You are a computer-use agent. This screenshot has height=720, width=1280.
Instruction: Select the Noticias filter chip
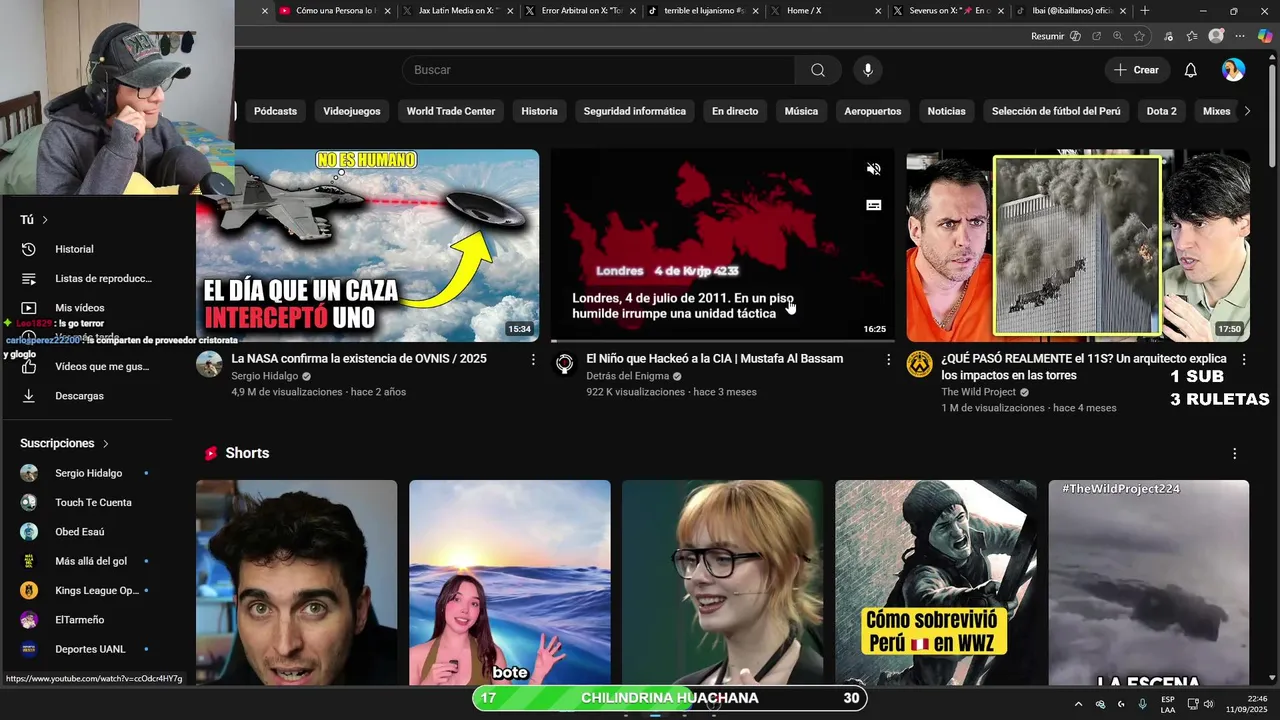(x=946, y=111)
